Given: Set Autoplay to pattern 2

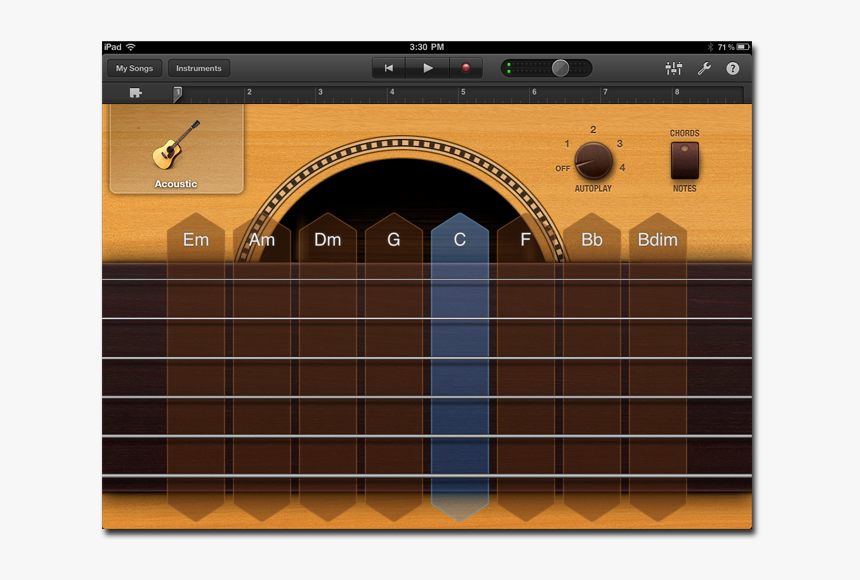Looking at the screenshot, I should [x=593, y=129].
